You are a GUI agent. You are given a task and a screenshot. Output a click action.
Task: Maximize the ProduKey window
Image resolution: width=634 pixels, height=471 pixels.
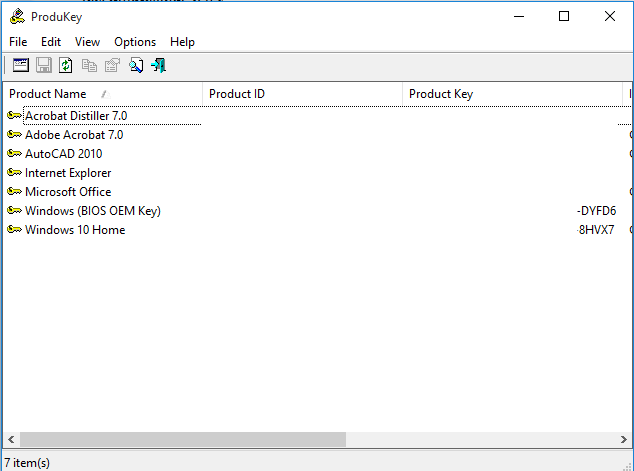[564, 17]
